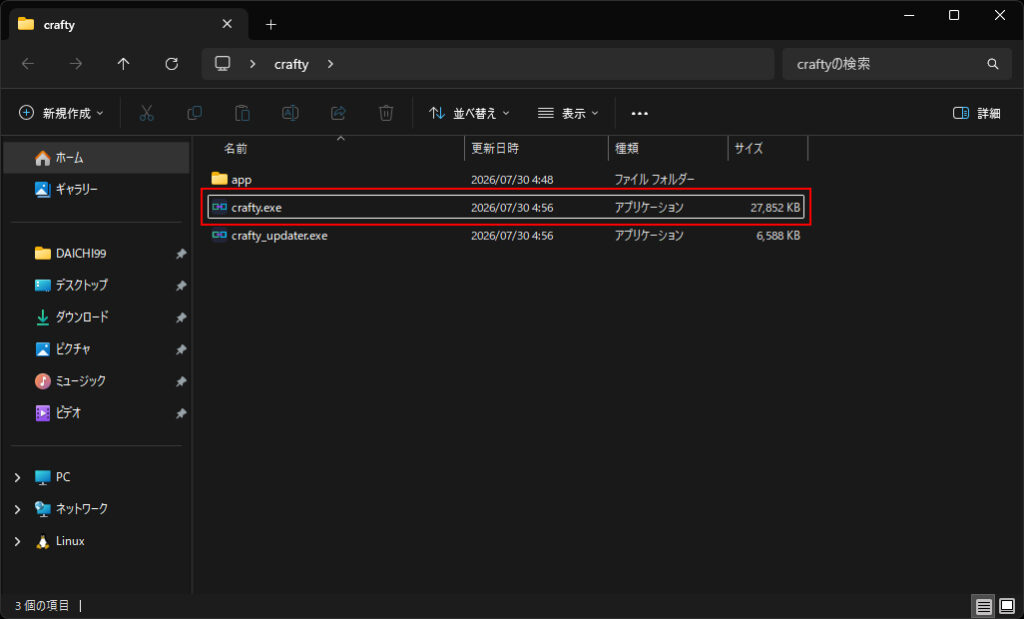Image resolution: width=1024 pixels, height=619 pixels.
Task: Click the Paste clipboard icon in toolbar
Action: [242, 113]
